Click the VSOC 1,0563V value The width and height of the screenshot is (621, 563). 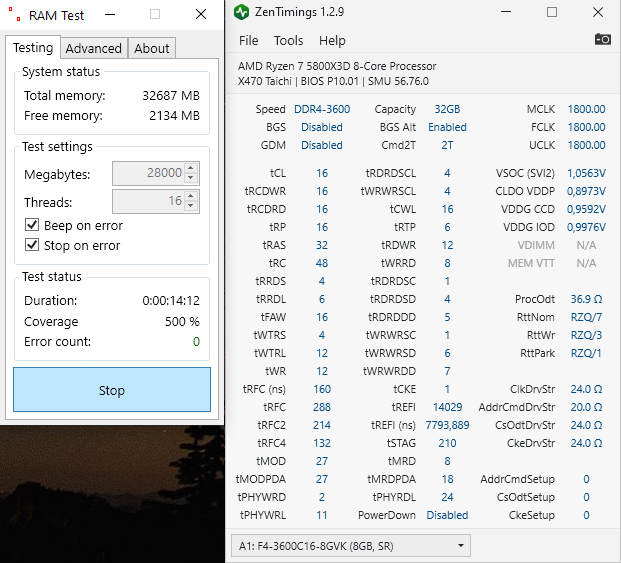click(x=586, y=173)
